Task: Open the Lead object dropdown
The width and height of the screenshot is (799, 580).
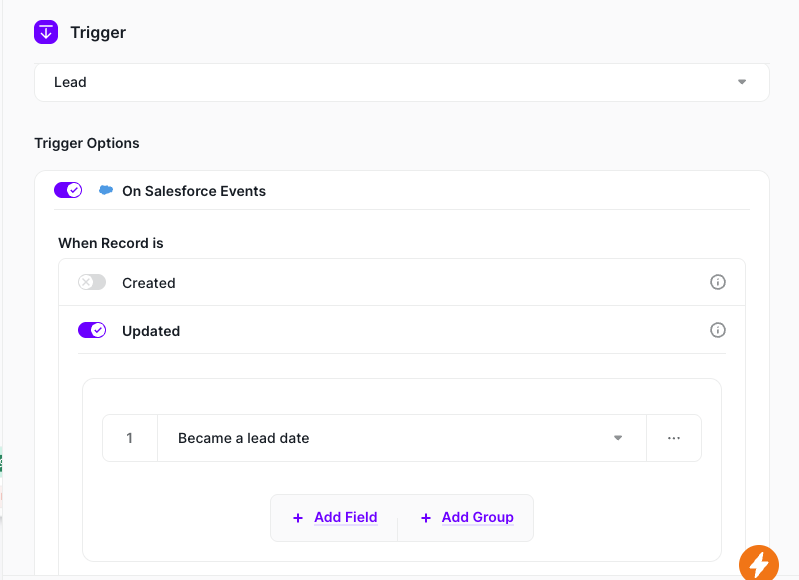Action: pyautogui.click(x=400, y=82)
